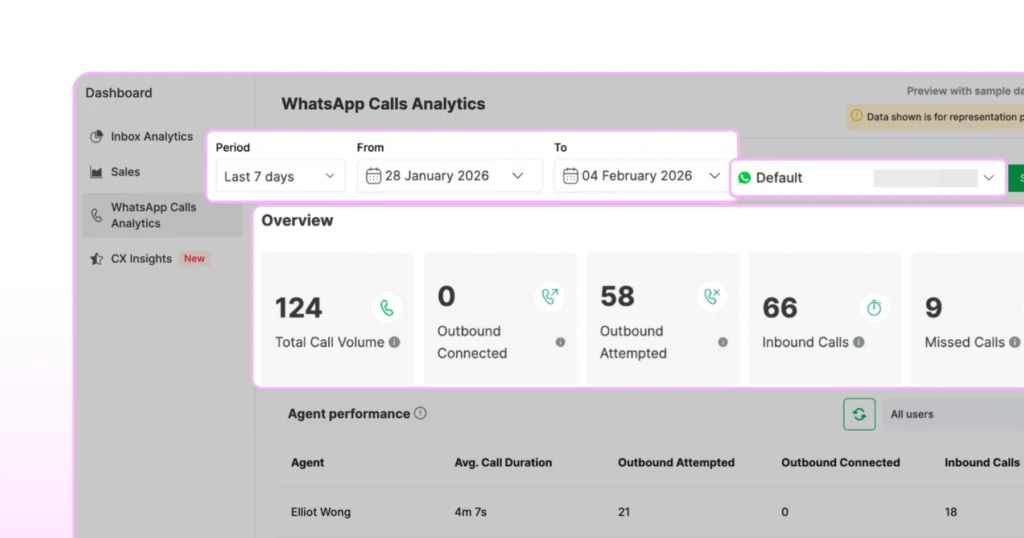Click the CX Insights star icon
Image resolution: width=1024 pixels, height=538 pixels.
click(97, 259)
